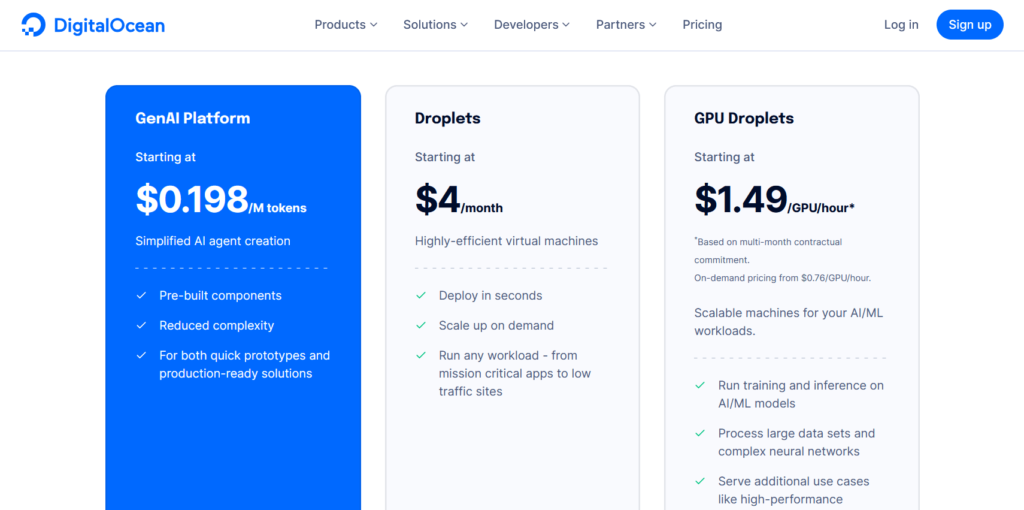Select the GenAI Platform card heading
The height and width of the screenshot is (510, 1024).
point(193,118)
